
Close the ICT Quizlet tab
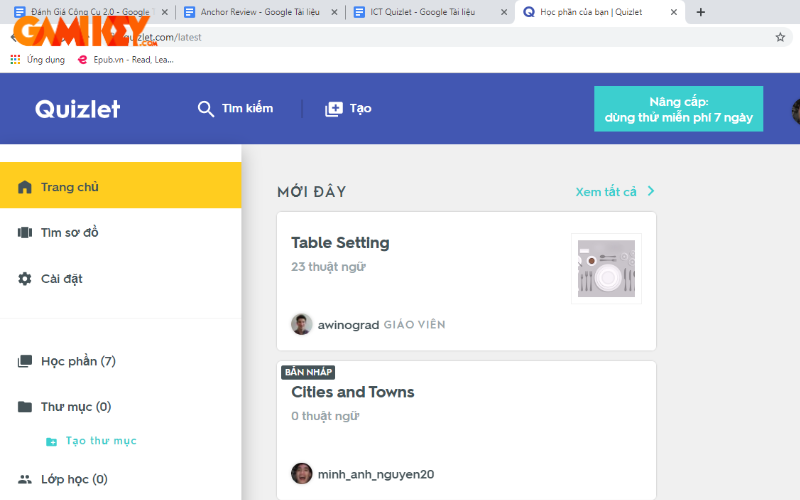[x=504, y=12]
